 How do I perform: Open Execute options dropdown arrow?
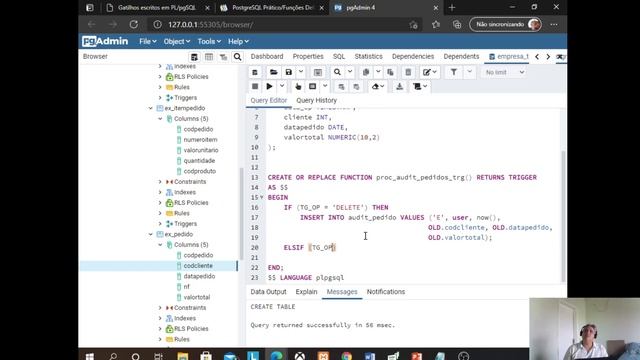click(x=282, y=87)
